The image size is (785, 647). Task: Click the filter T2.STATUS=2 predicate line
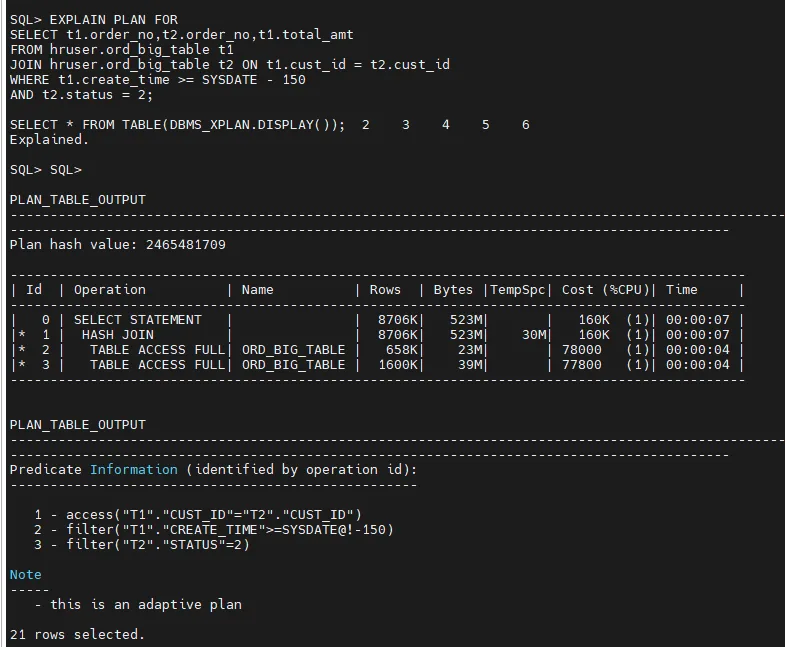coord(142,544)
